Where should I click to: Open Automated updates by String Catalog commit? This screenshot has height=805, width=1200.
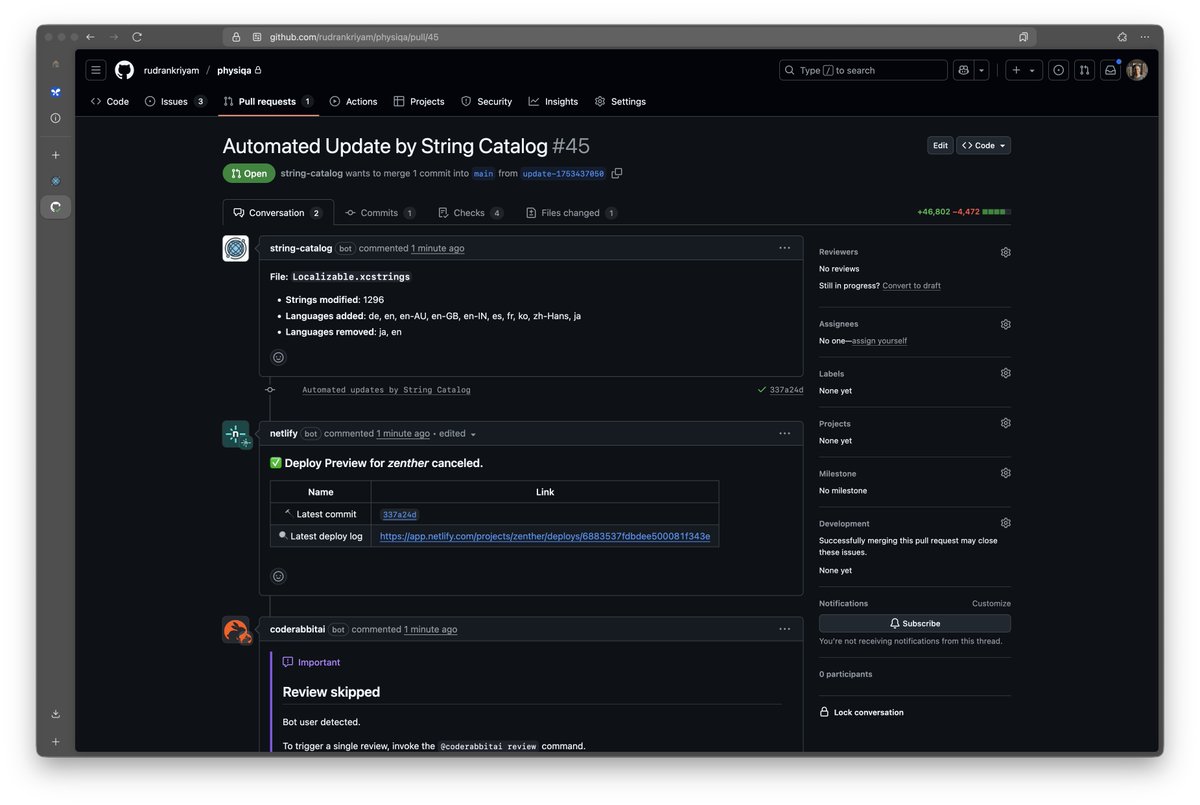(386, 390)
